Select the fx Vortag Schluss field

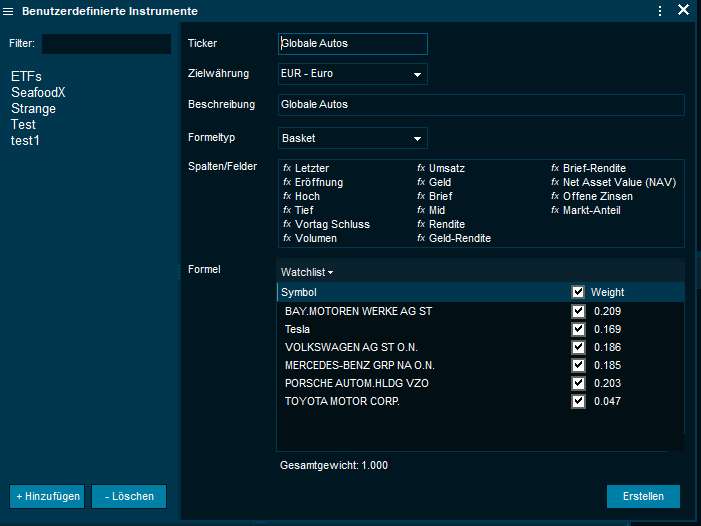[331, 225]
